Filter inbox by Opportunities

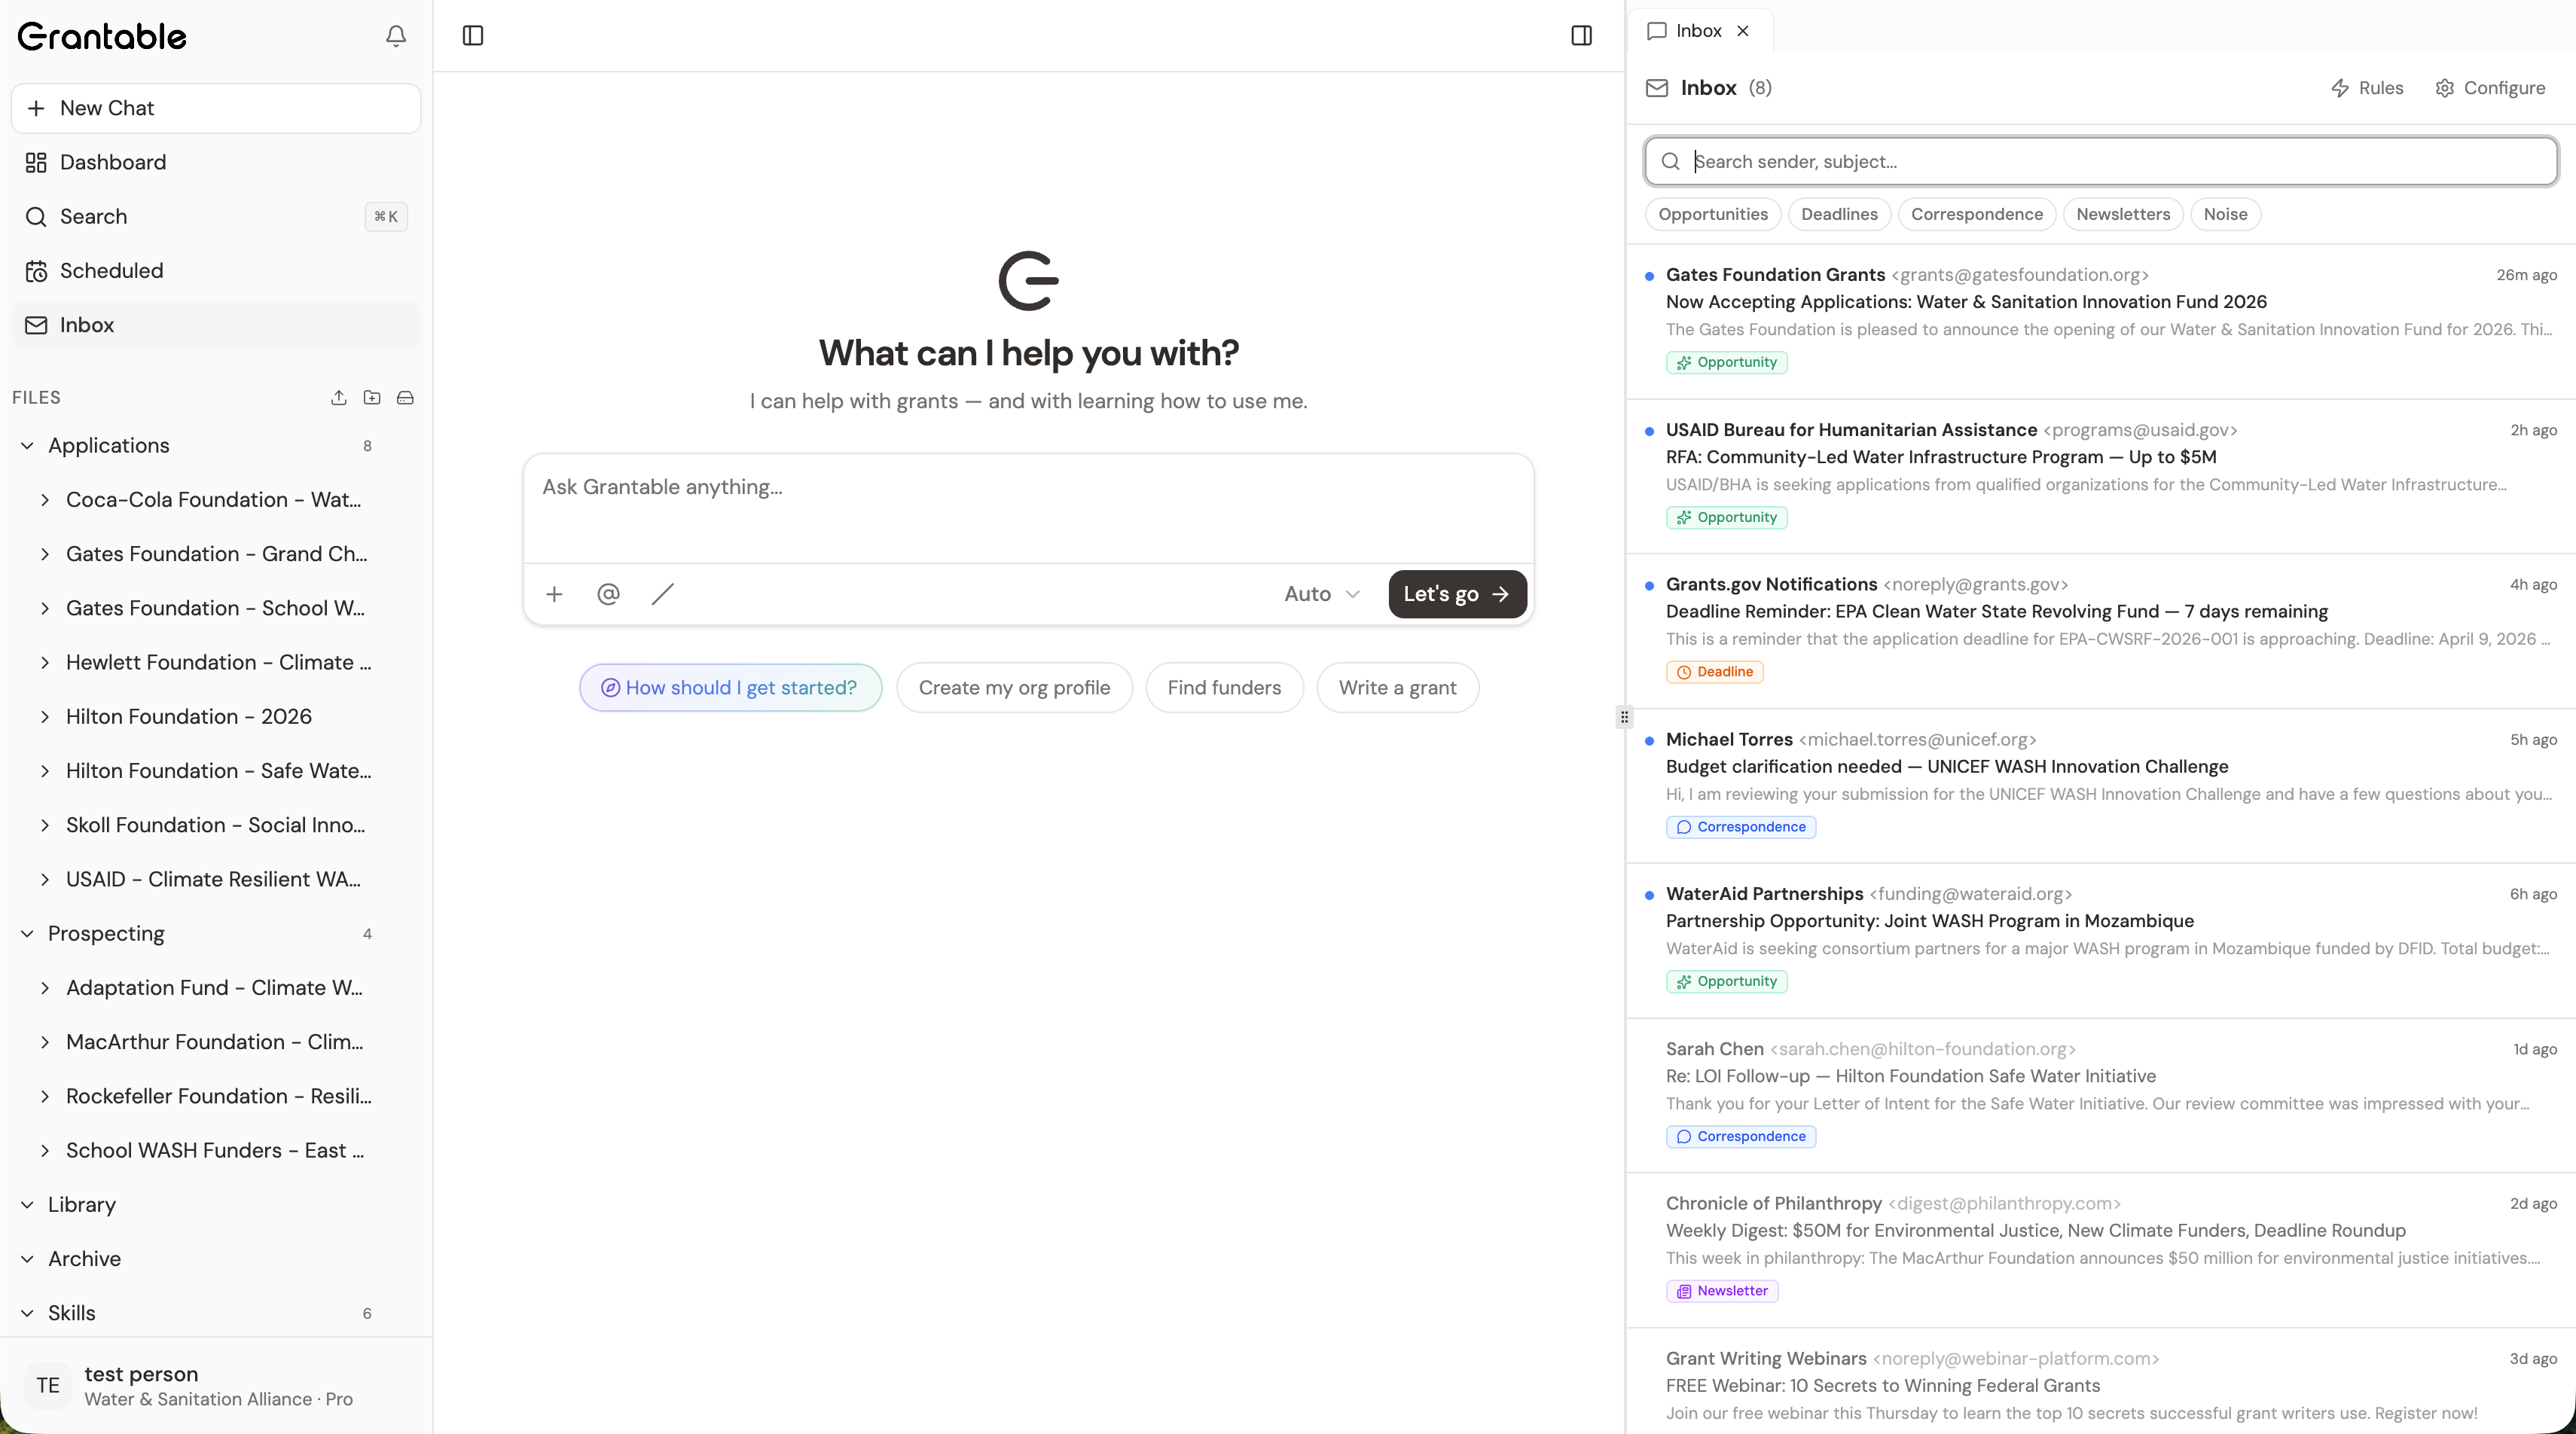(x=1712, y=214)
